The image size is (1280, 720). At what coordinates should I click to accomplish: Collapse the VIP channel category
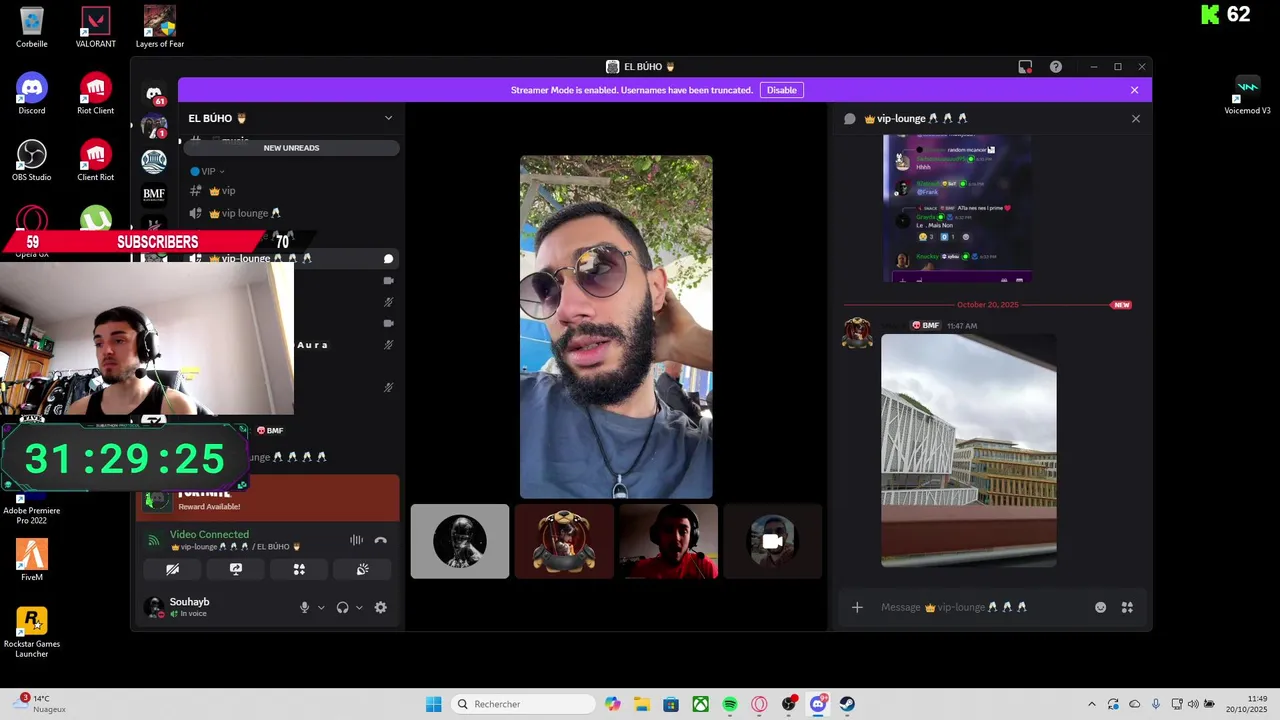207,171
